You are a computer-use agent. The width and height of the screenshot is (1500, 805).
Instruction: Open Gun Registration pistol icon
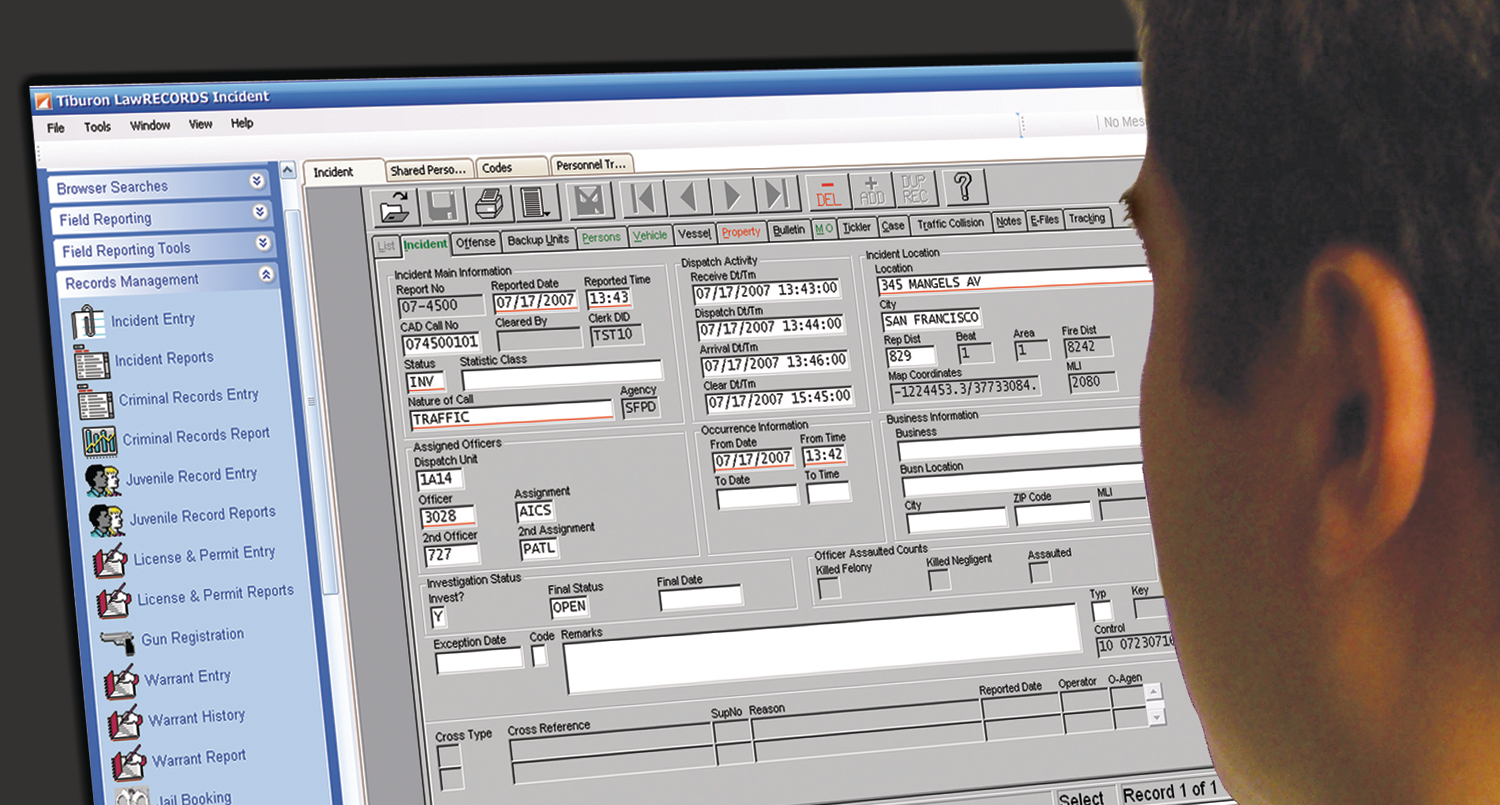(x=118, y=640)
